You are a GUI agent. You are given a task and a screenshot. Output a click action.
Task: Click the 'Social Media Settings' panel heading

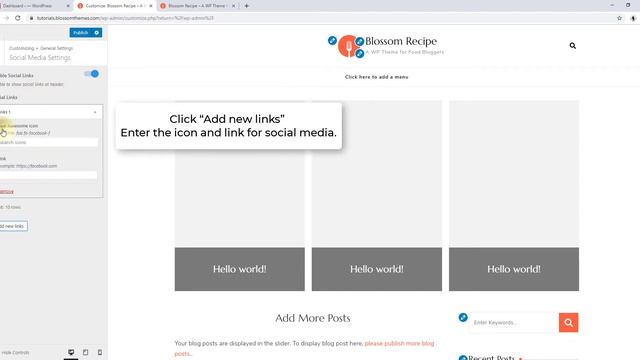[x=40, y=58]
